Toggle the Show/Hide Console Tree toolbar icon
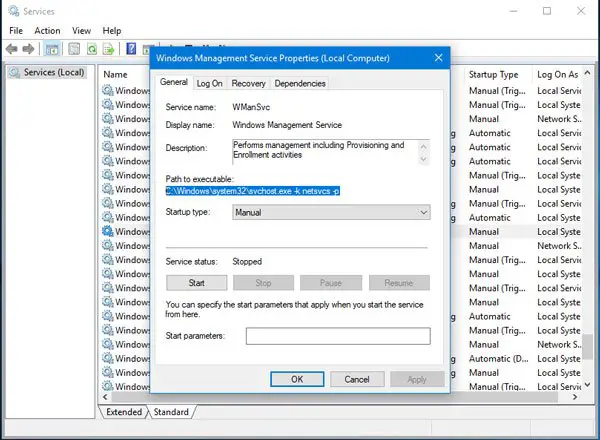Image resolution: width=600 pixels, height=440 pixels. click(x=52, y=49)
